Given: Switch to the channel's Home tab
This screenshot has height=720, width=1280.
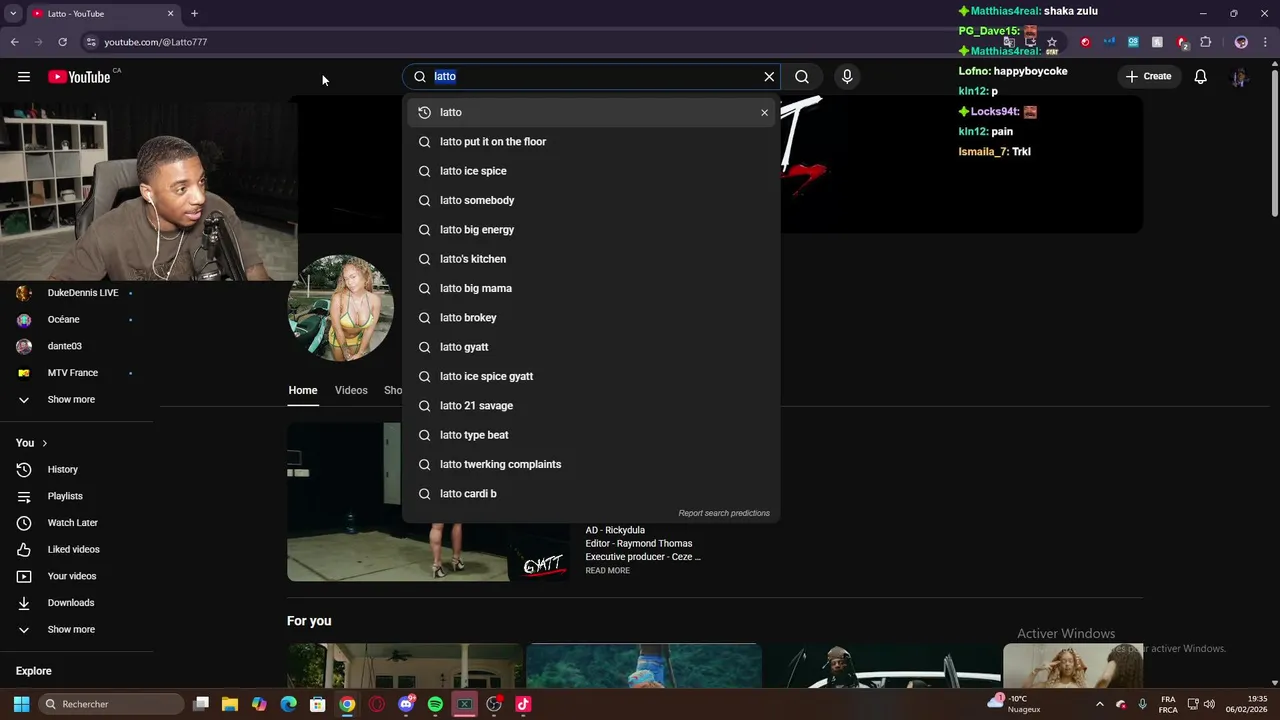Looking at the screenshot, I should [303, 391].
